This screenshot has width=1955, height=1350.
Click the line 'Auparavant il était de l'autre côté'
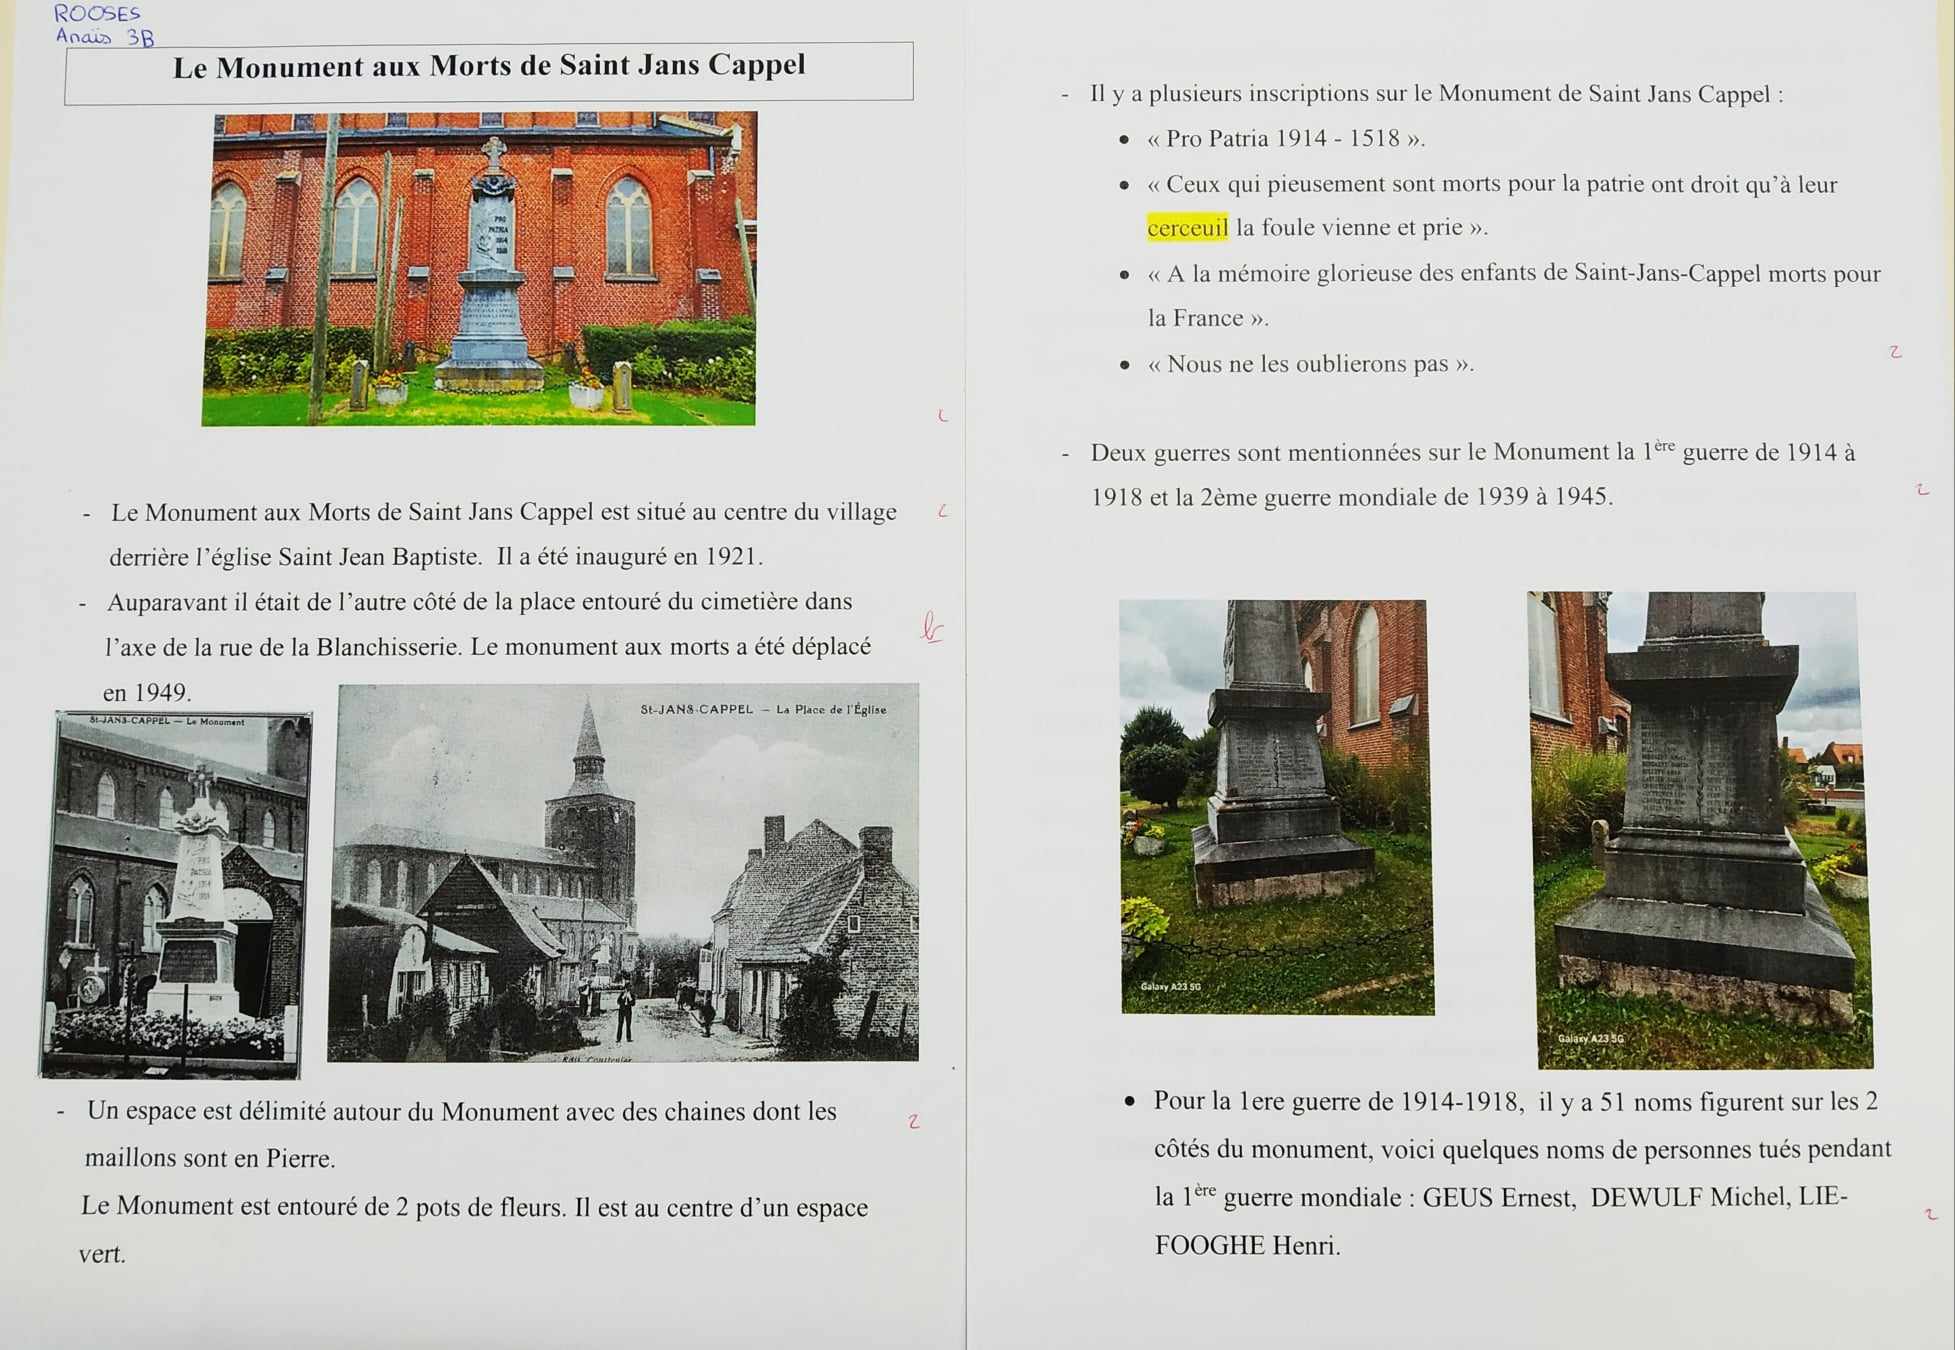pos(480,602)
